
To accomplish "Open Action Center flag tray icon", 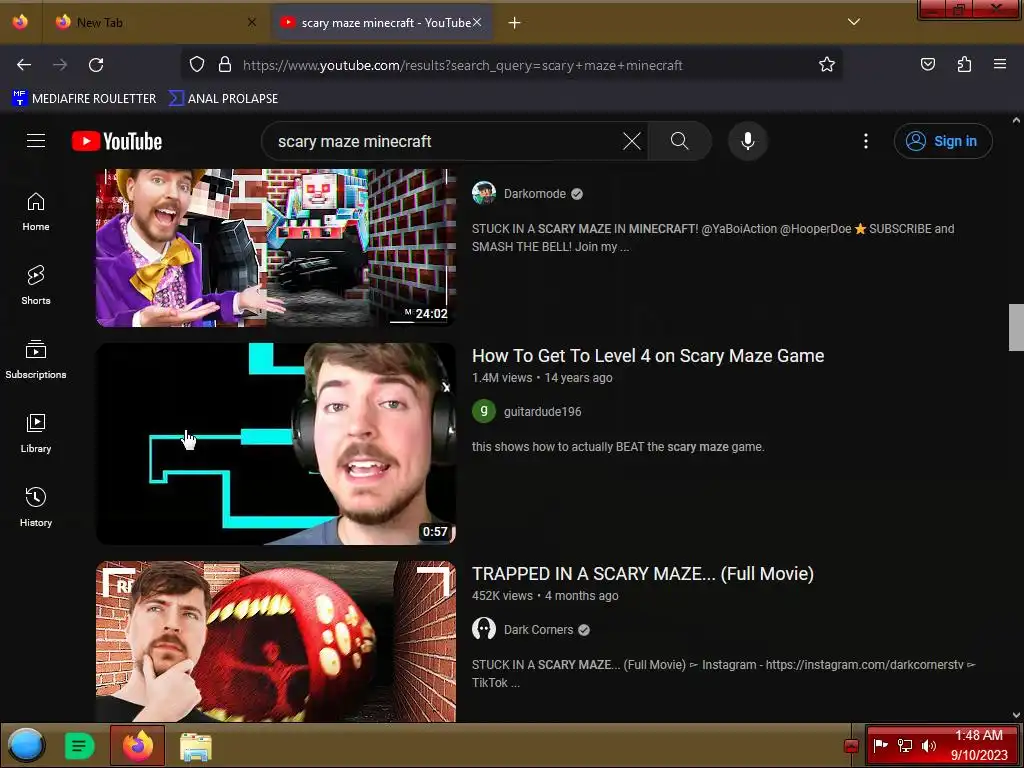I will pos(880,745).
